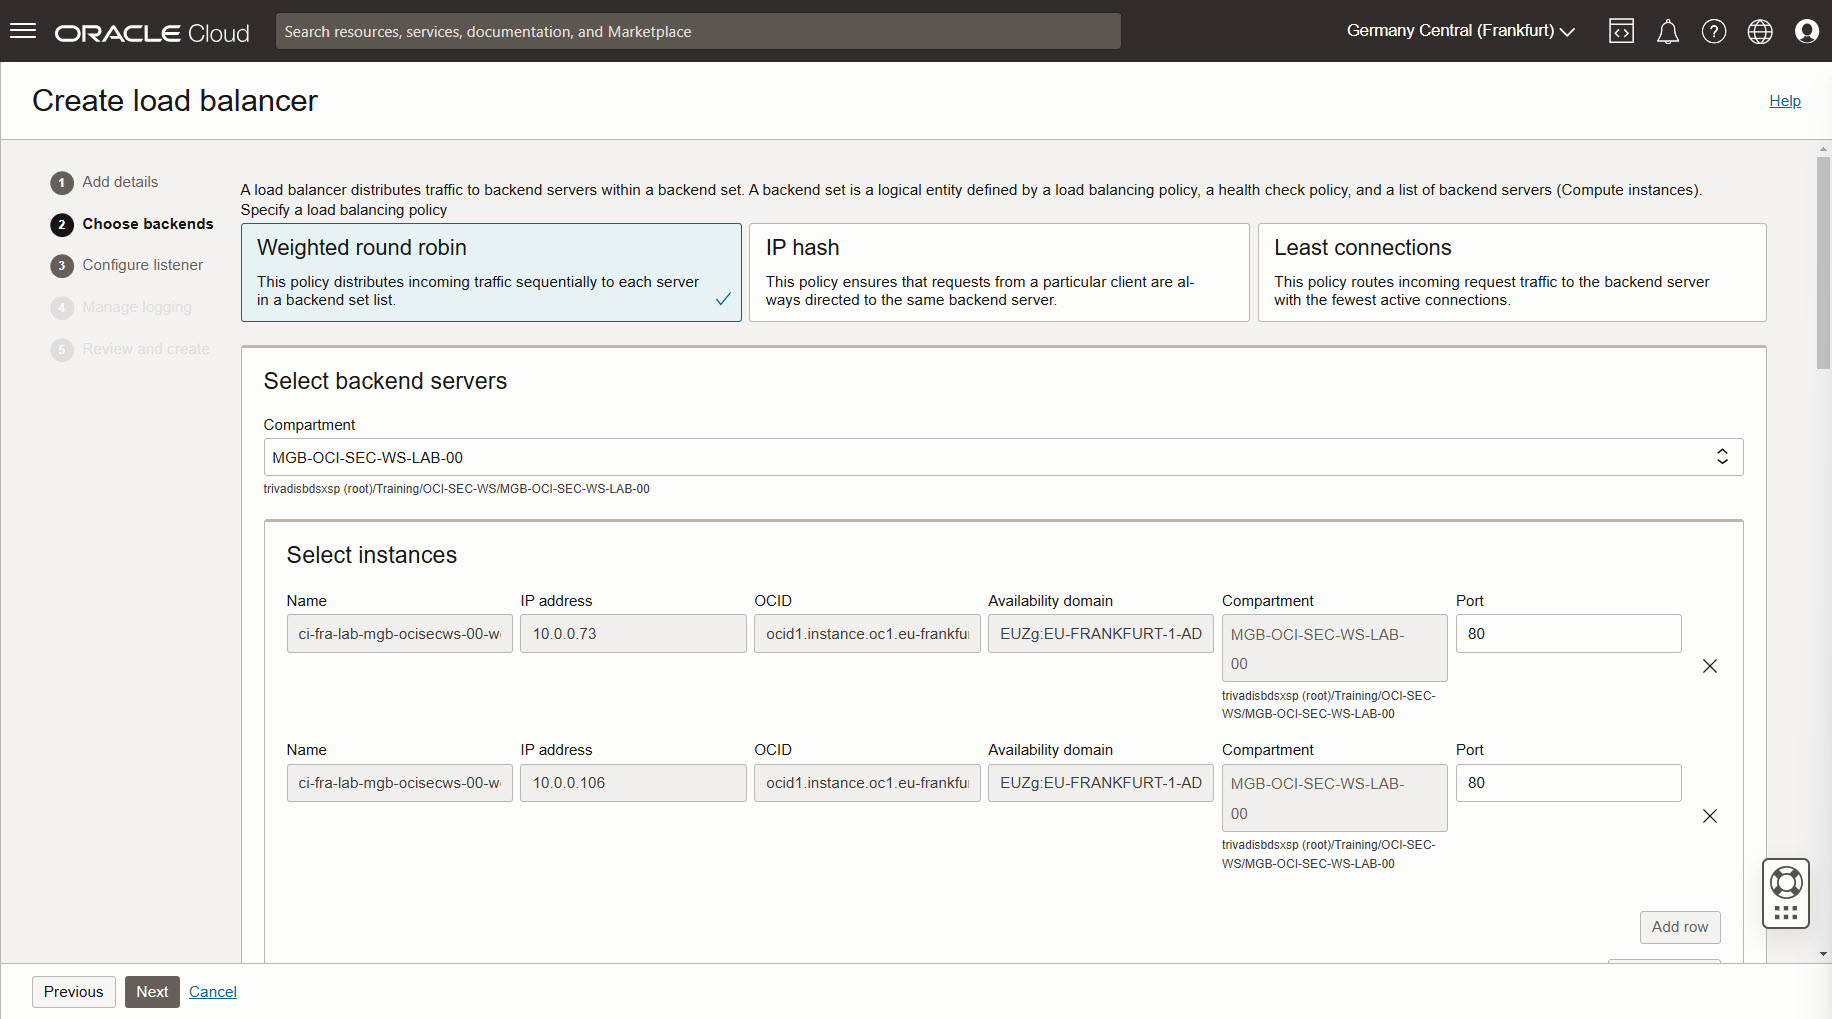Select the IP hash policy
The image size is (1832, 1019).
click(x=999, y=272)
